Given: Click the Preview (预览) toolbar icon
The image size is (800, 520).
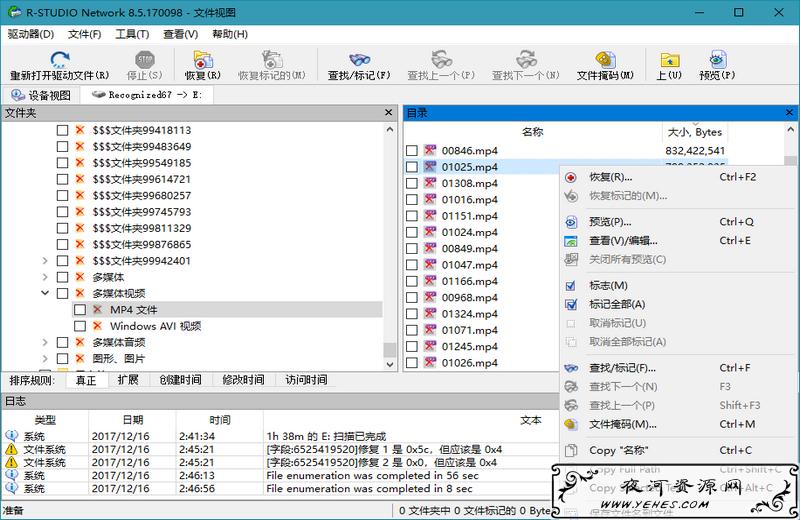Looking at the screenshot, I should 717,60.
